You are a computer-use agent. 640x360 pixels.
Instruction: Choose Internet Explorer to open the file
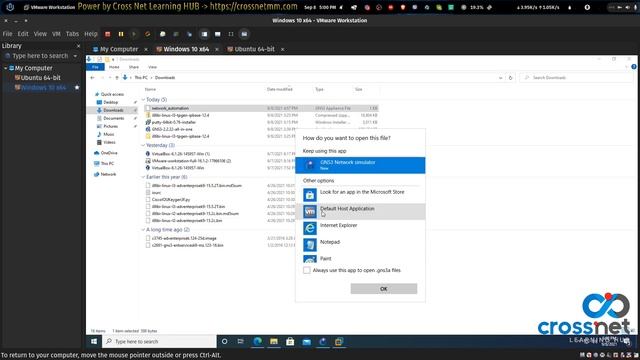[x=360, y=228]
